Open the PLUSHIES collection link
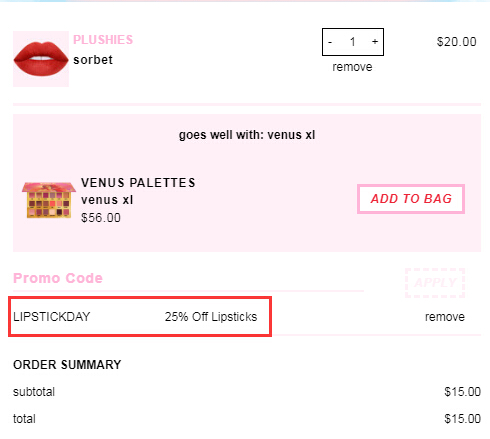Screen dimensions: 490x439 tap(103, 40)
